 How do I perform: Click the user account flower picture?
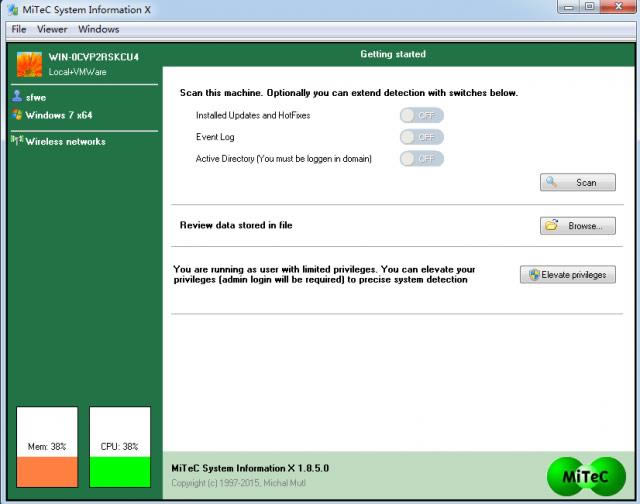[x=29, y=64]
